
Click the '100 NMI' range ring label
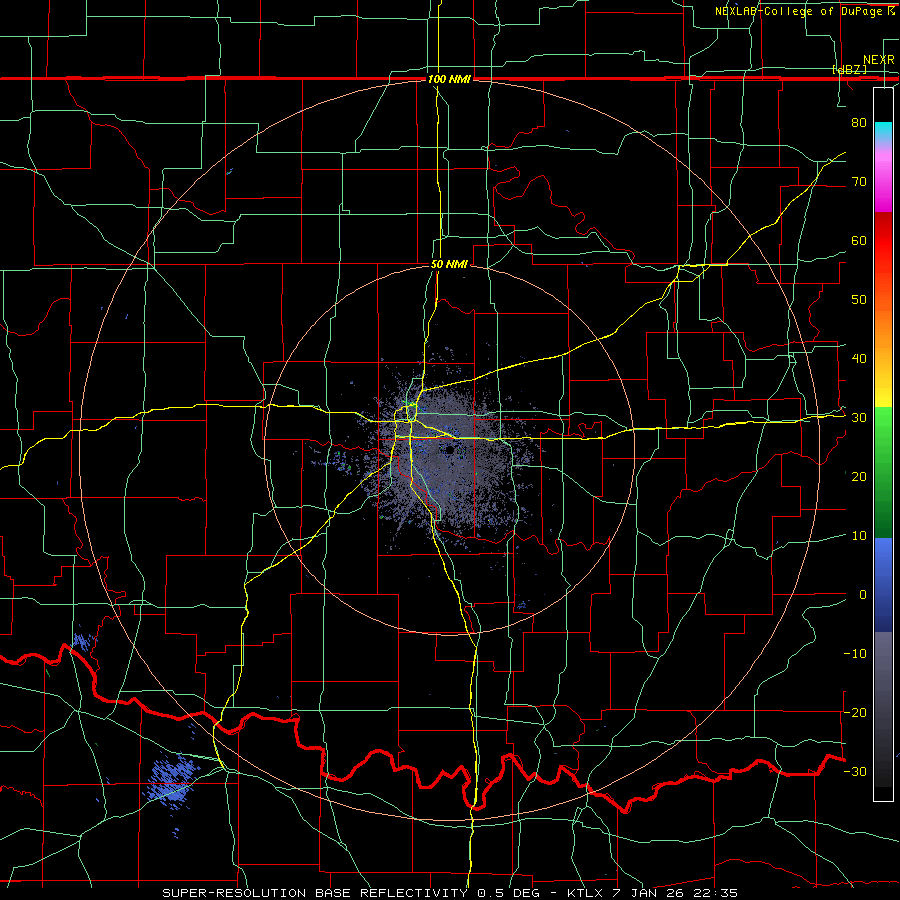449,79
